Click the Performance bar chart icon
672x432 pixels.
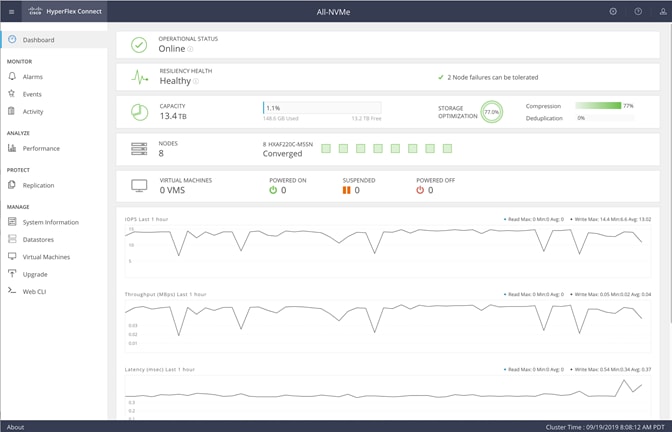tap(12, 148)
